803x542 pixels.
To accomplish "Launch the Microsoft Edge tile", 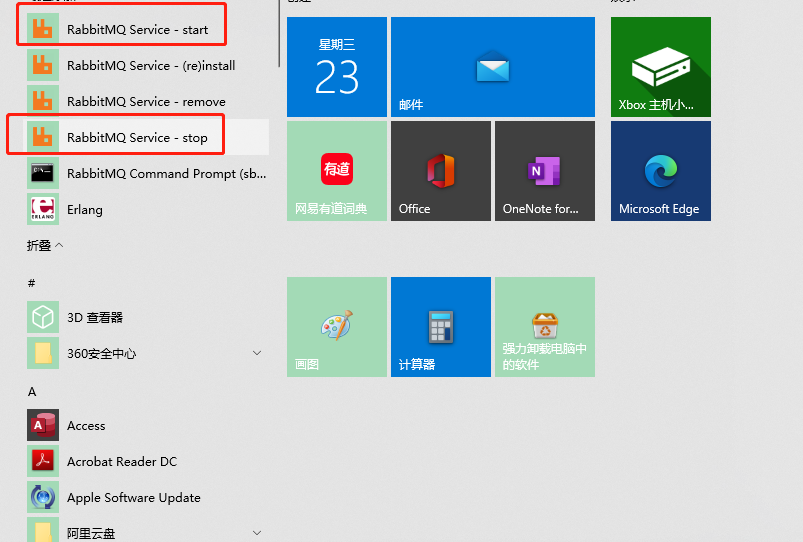I will coord(661,171).
